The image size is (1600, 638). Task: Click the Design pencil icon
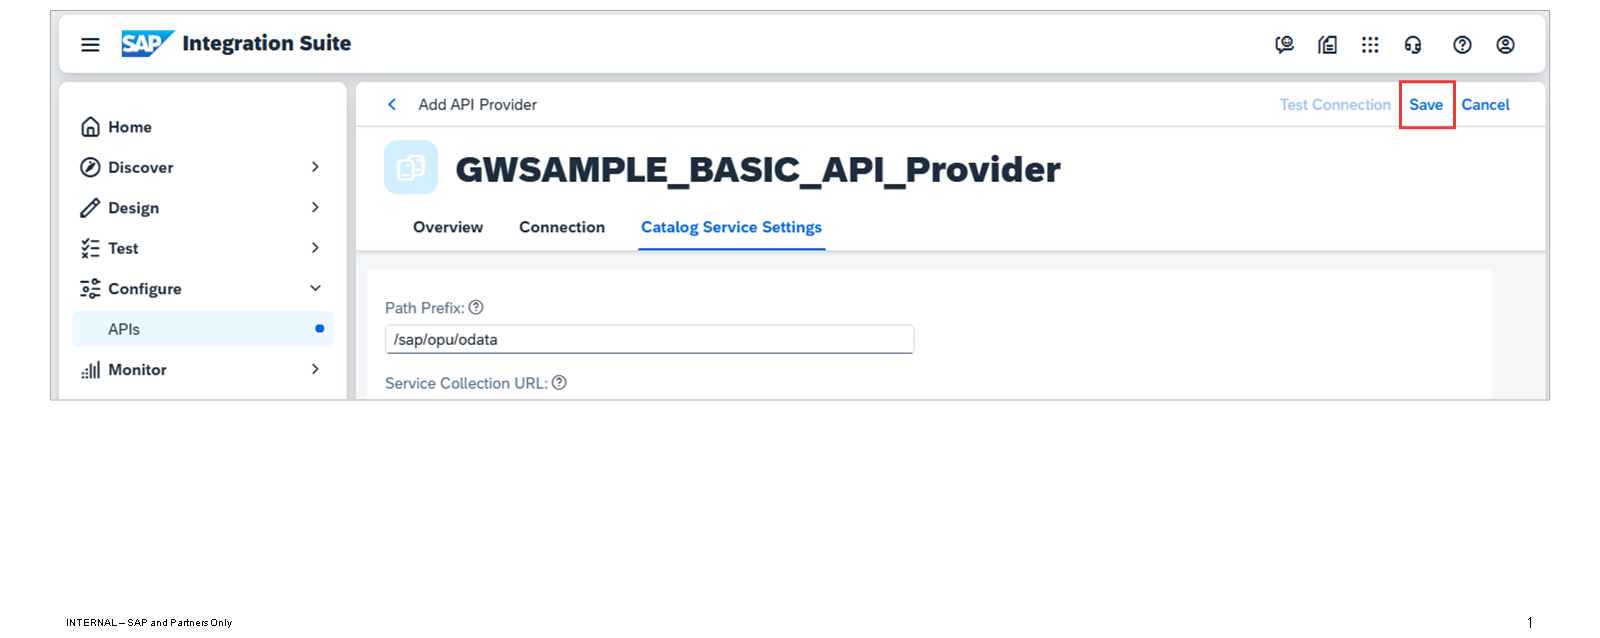(x=90, y=208)
